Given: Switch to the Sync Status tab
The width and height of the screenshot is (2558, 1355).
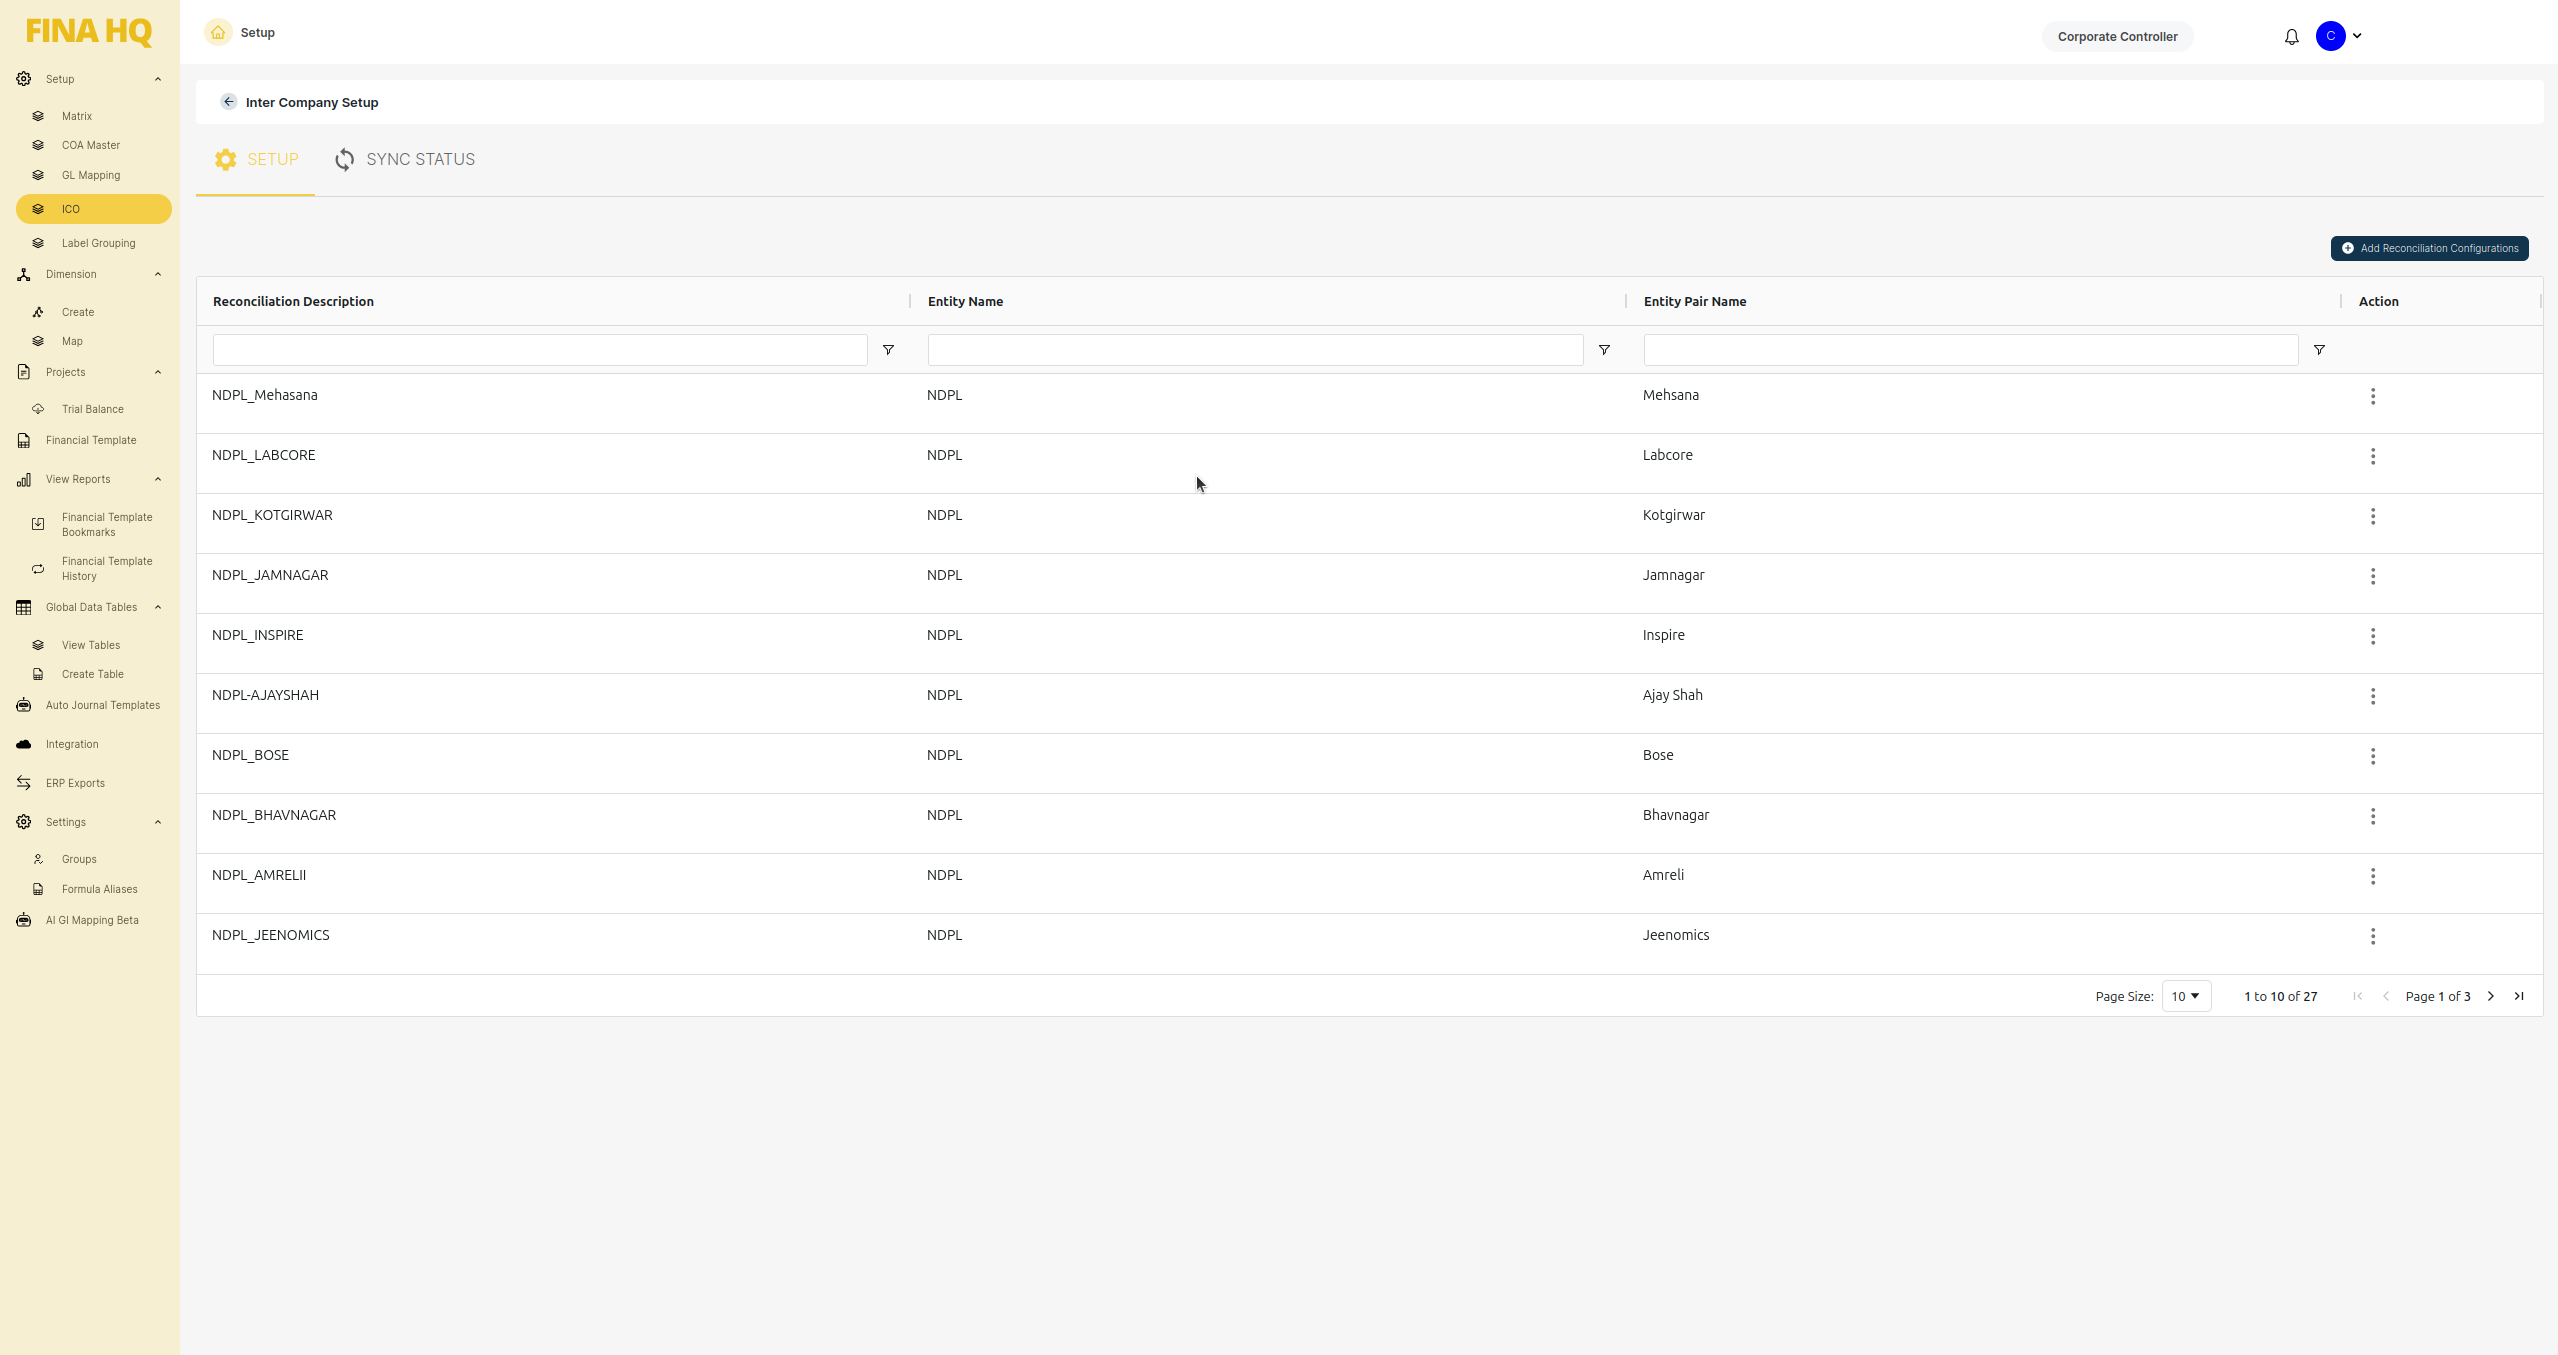Looking at the screenshot, I should 405,160.
